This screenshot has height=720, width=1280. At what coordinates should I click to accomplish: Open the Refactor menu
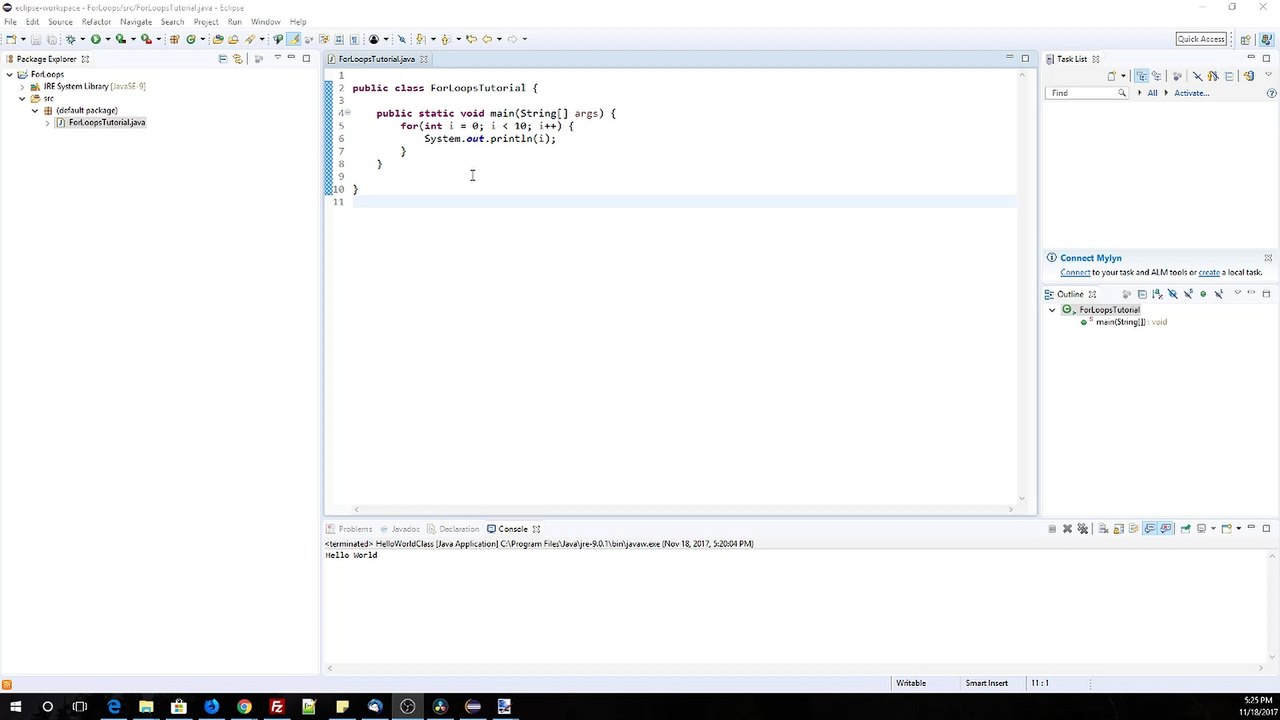click(96, 21)
